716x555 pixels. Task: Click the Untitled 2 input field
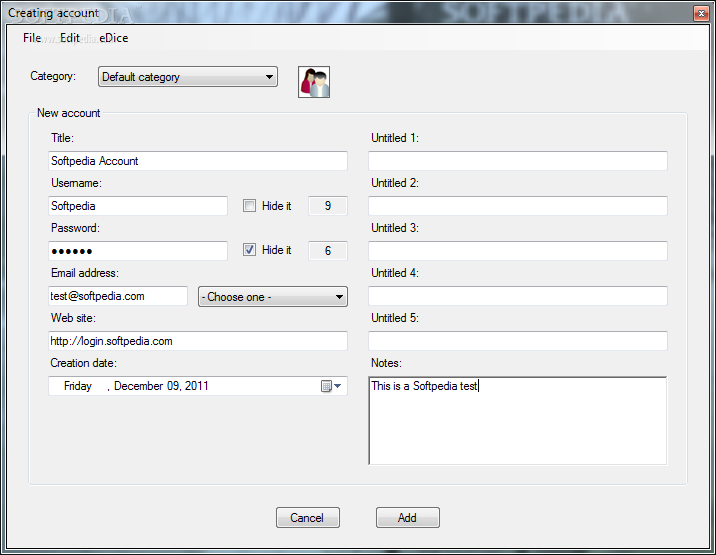[518, 206]
